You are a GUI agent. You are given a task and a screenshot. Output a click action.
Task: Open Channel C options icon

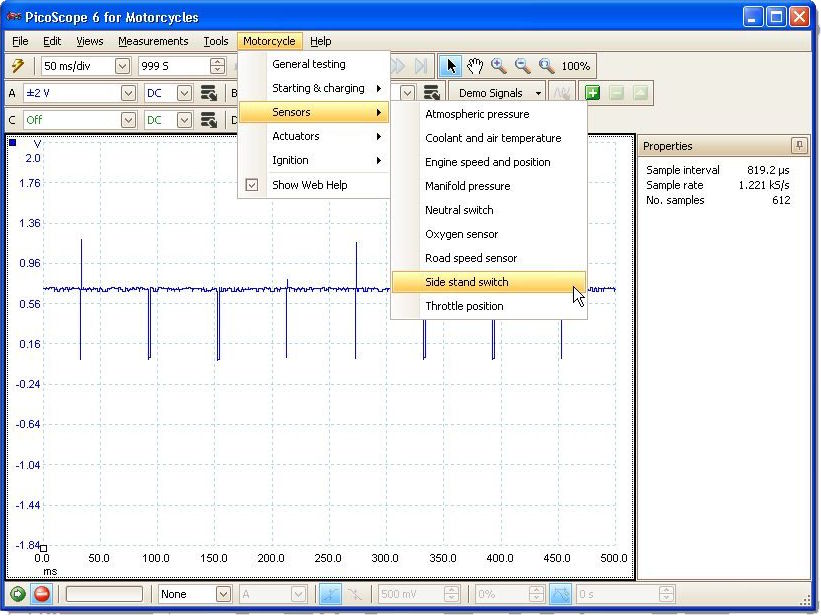[209, 120]
